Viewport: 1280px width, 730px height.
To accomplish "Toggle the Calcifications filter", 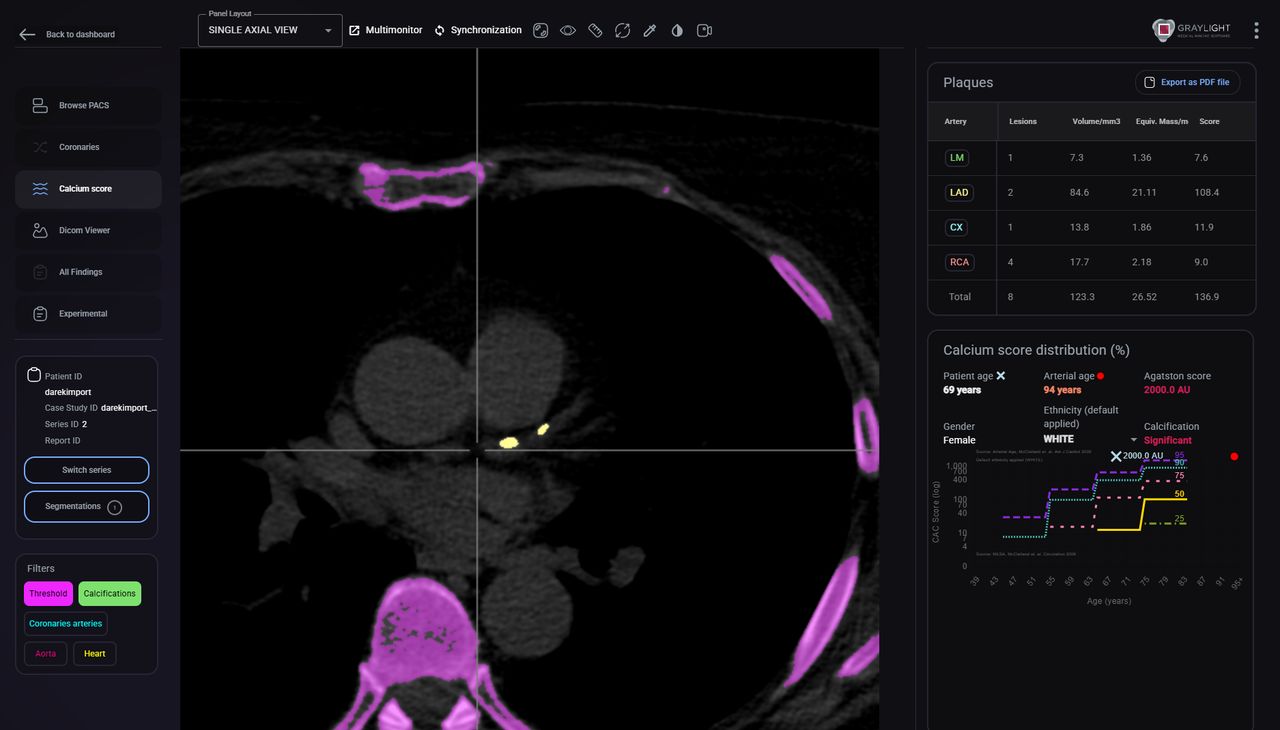I will tap(110, 594).
